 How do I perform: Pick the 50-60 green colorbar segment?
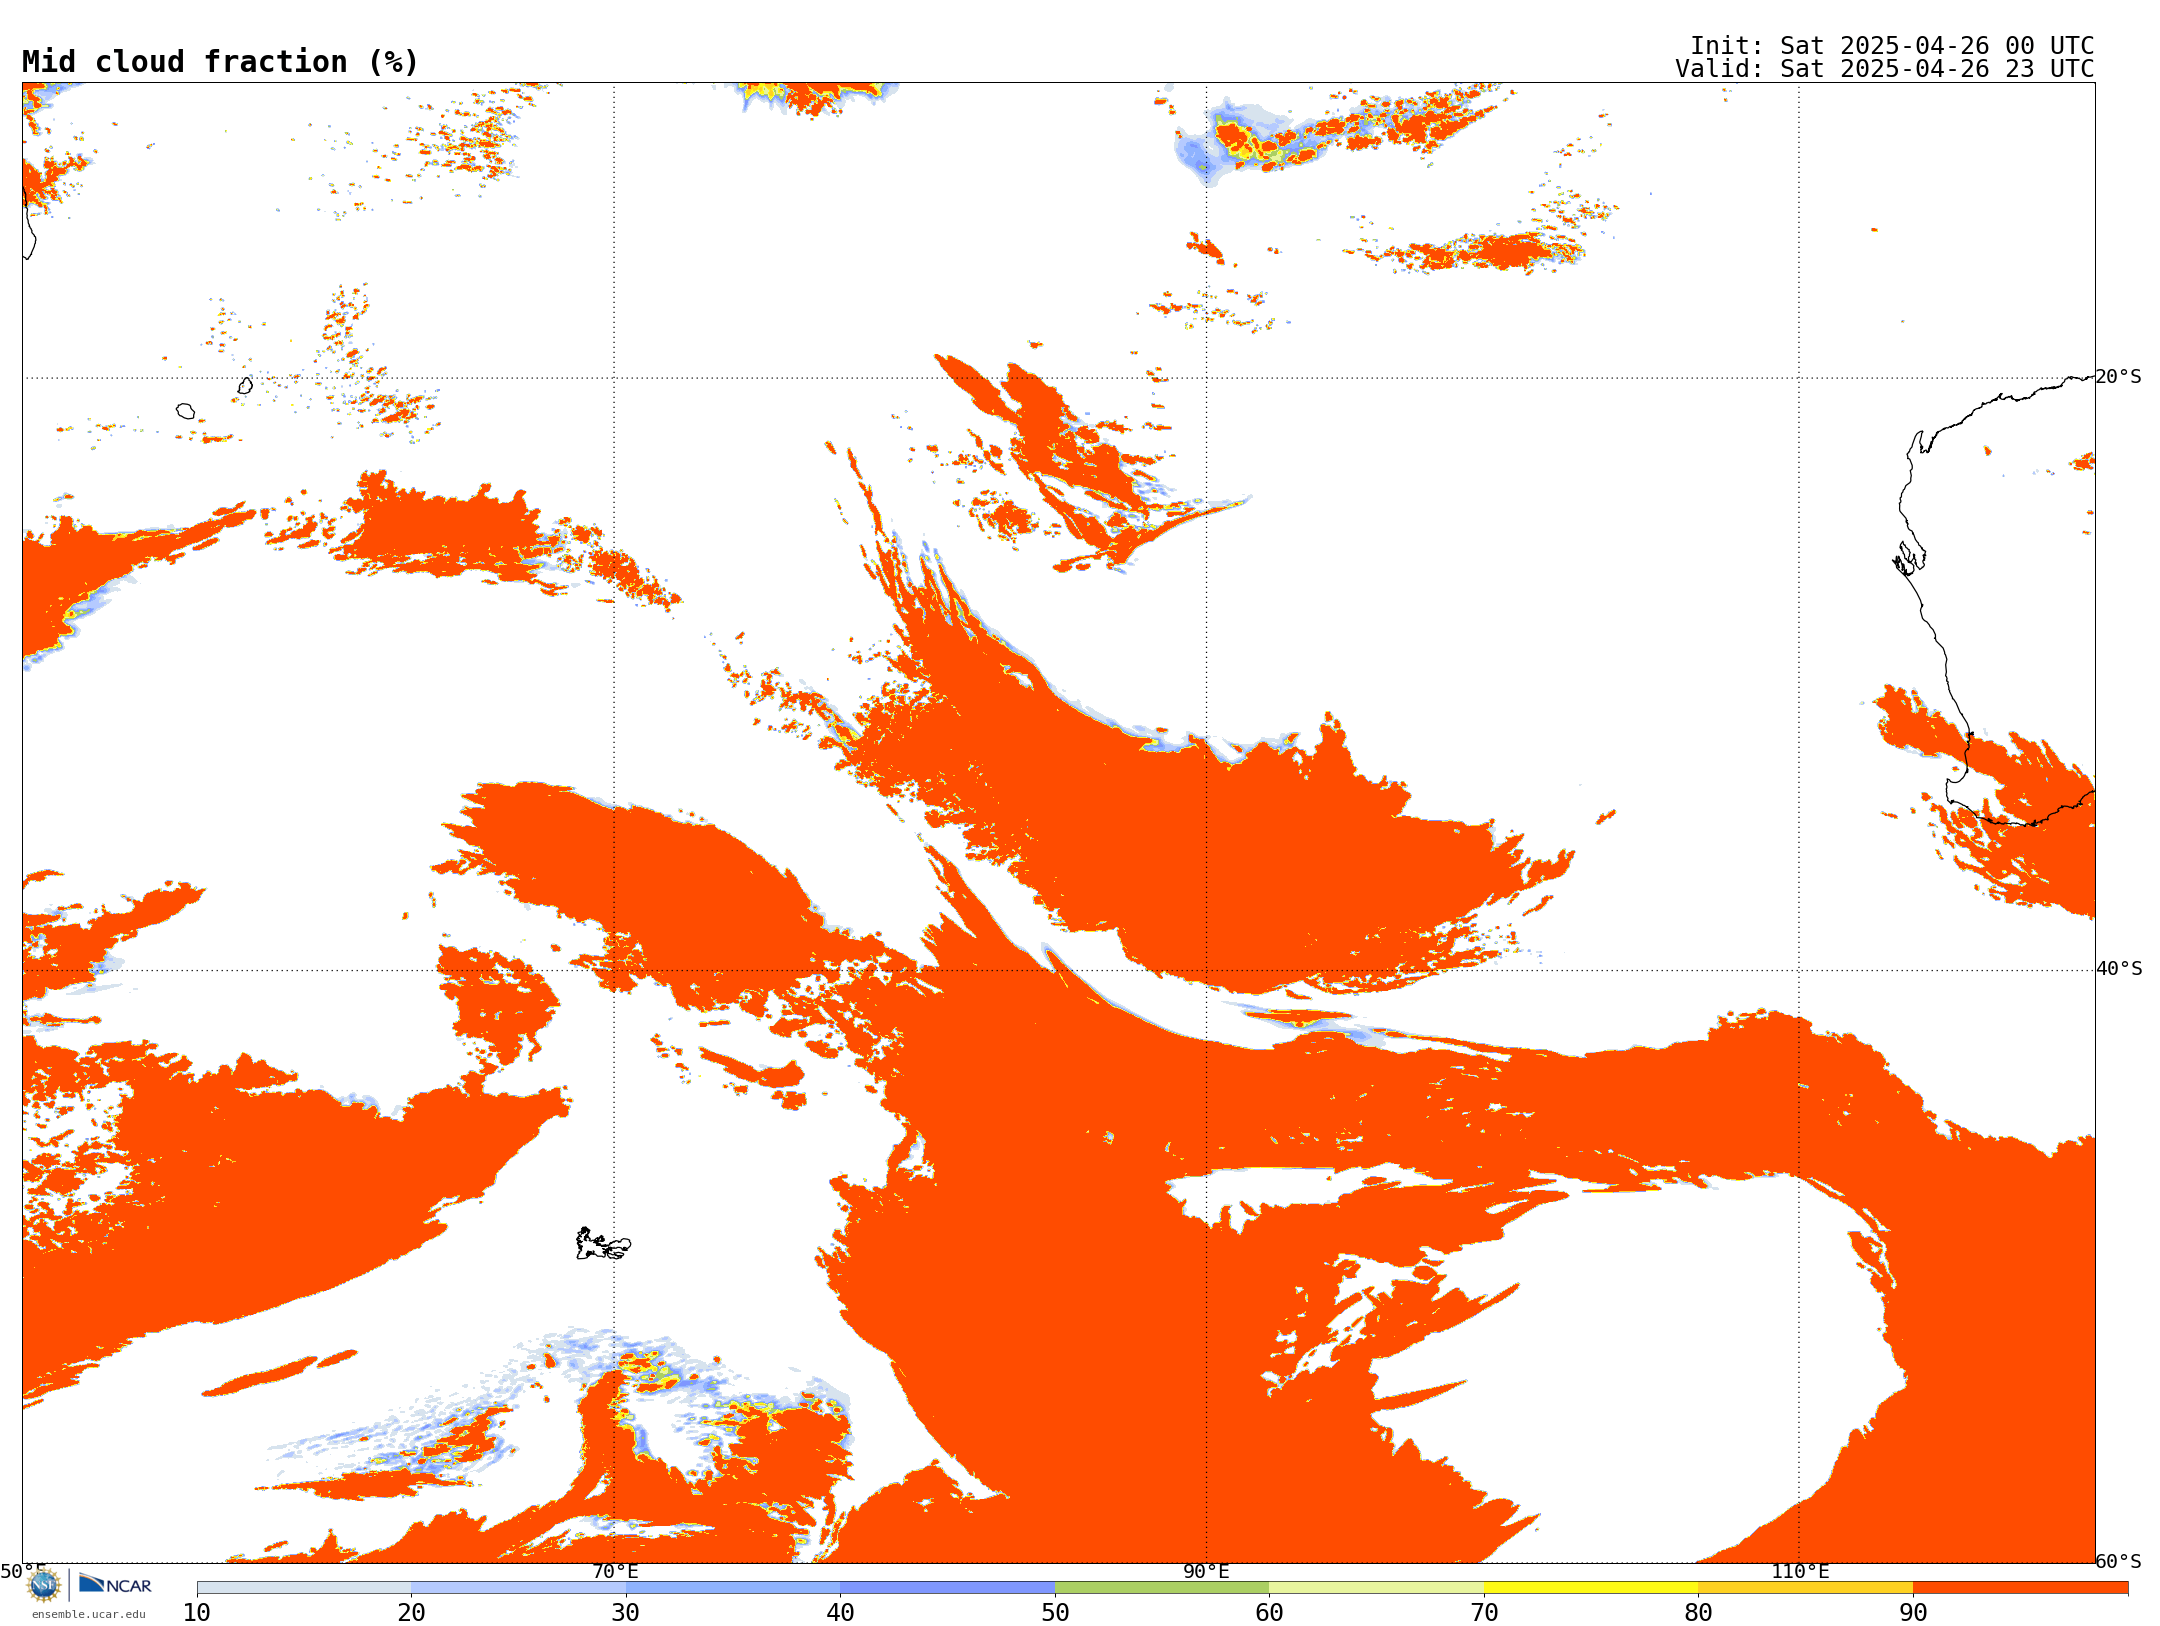tap(1162, 1588)
